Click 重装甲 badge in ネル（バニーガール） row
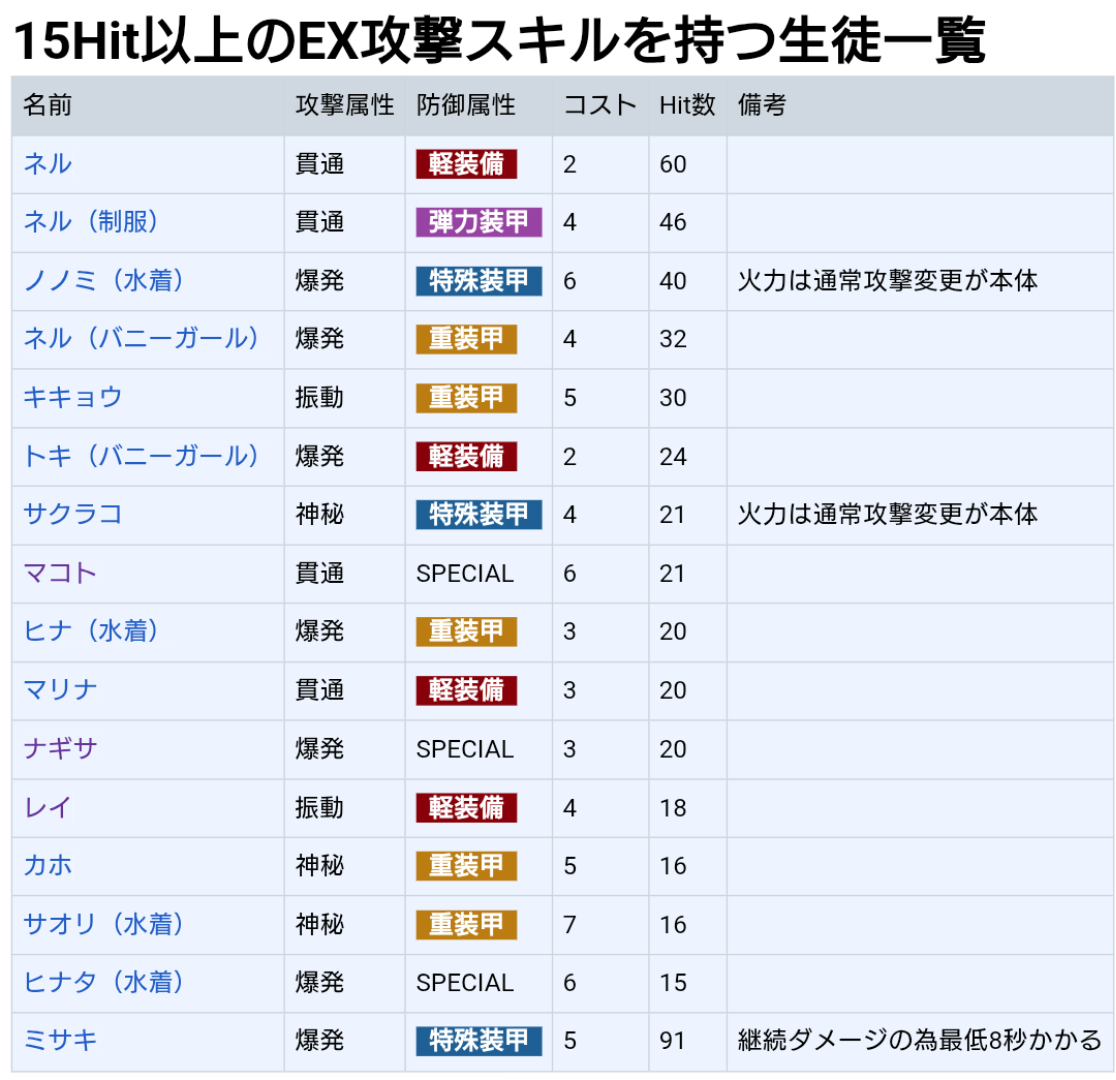 466,339
